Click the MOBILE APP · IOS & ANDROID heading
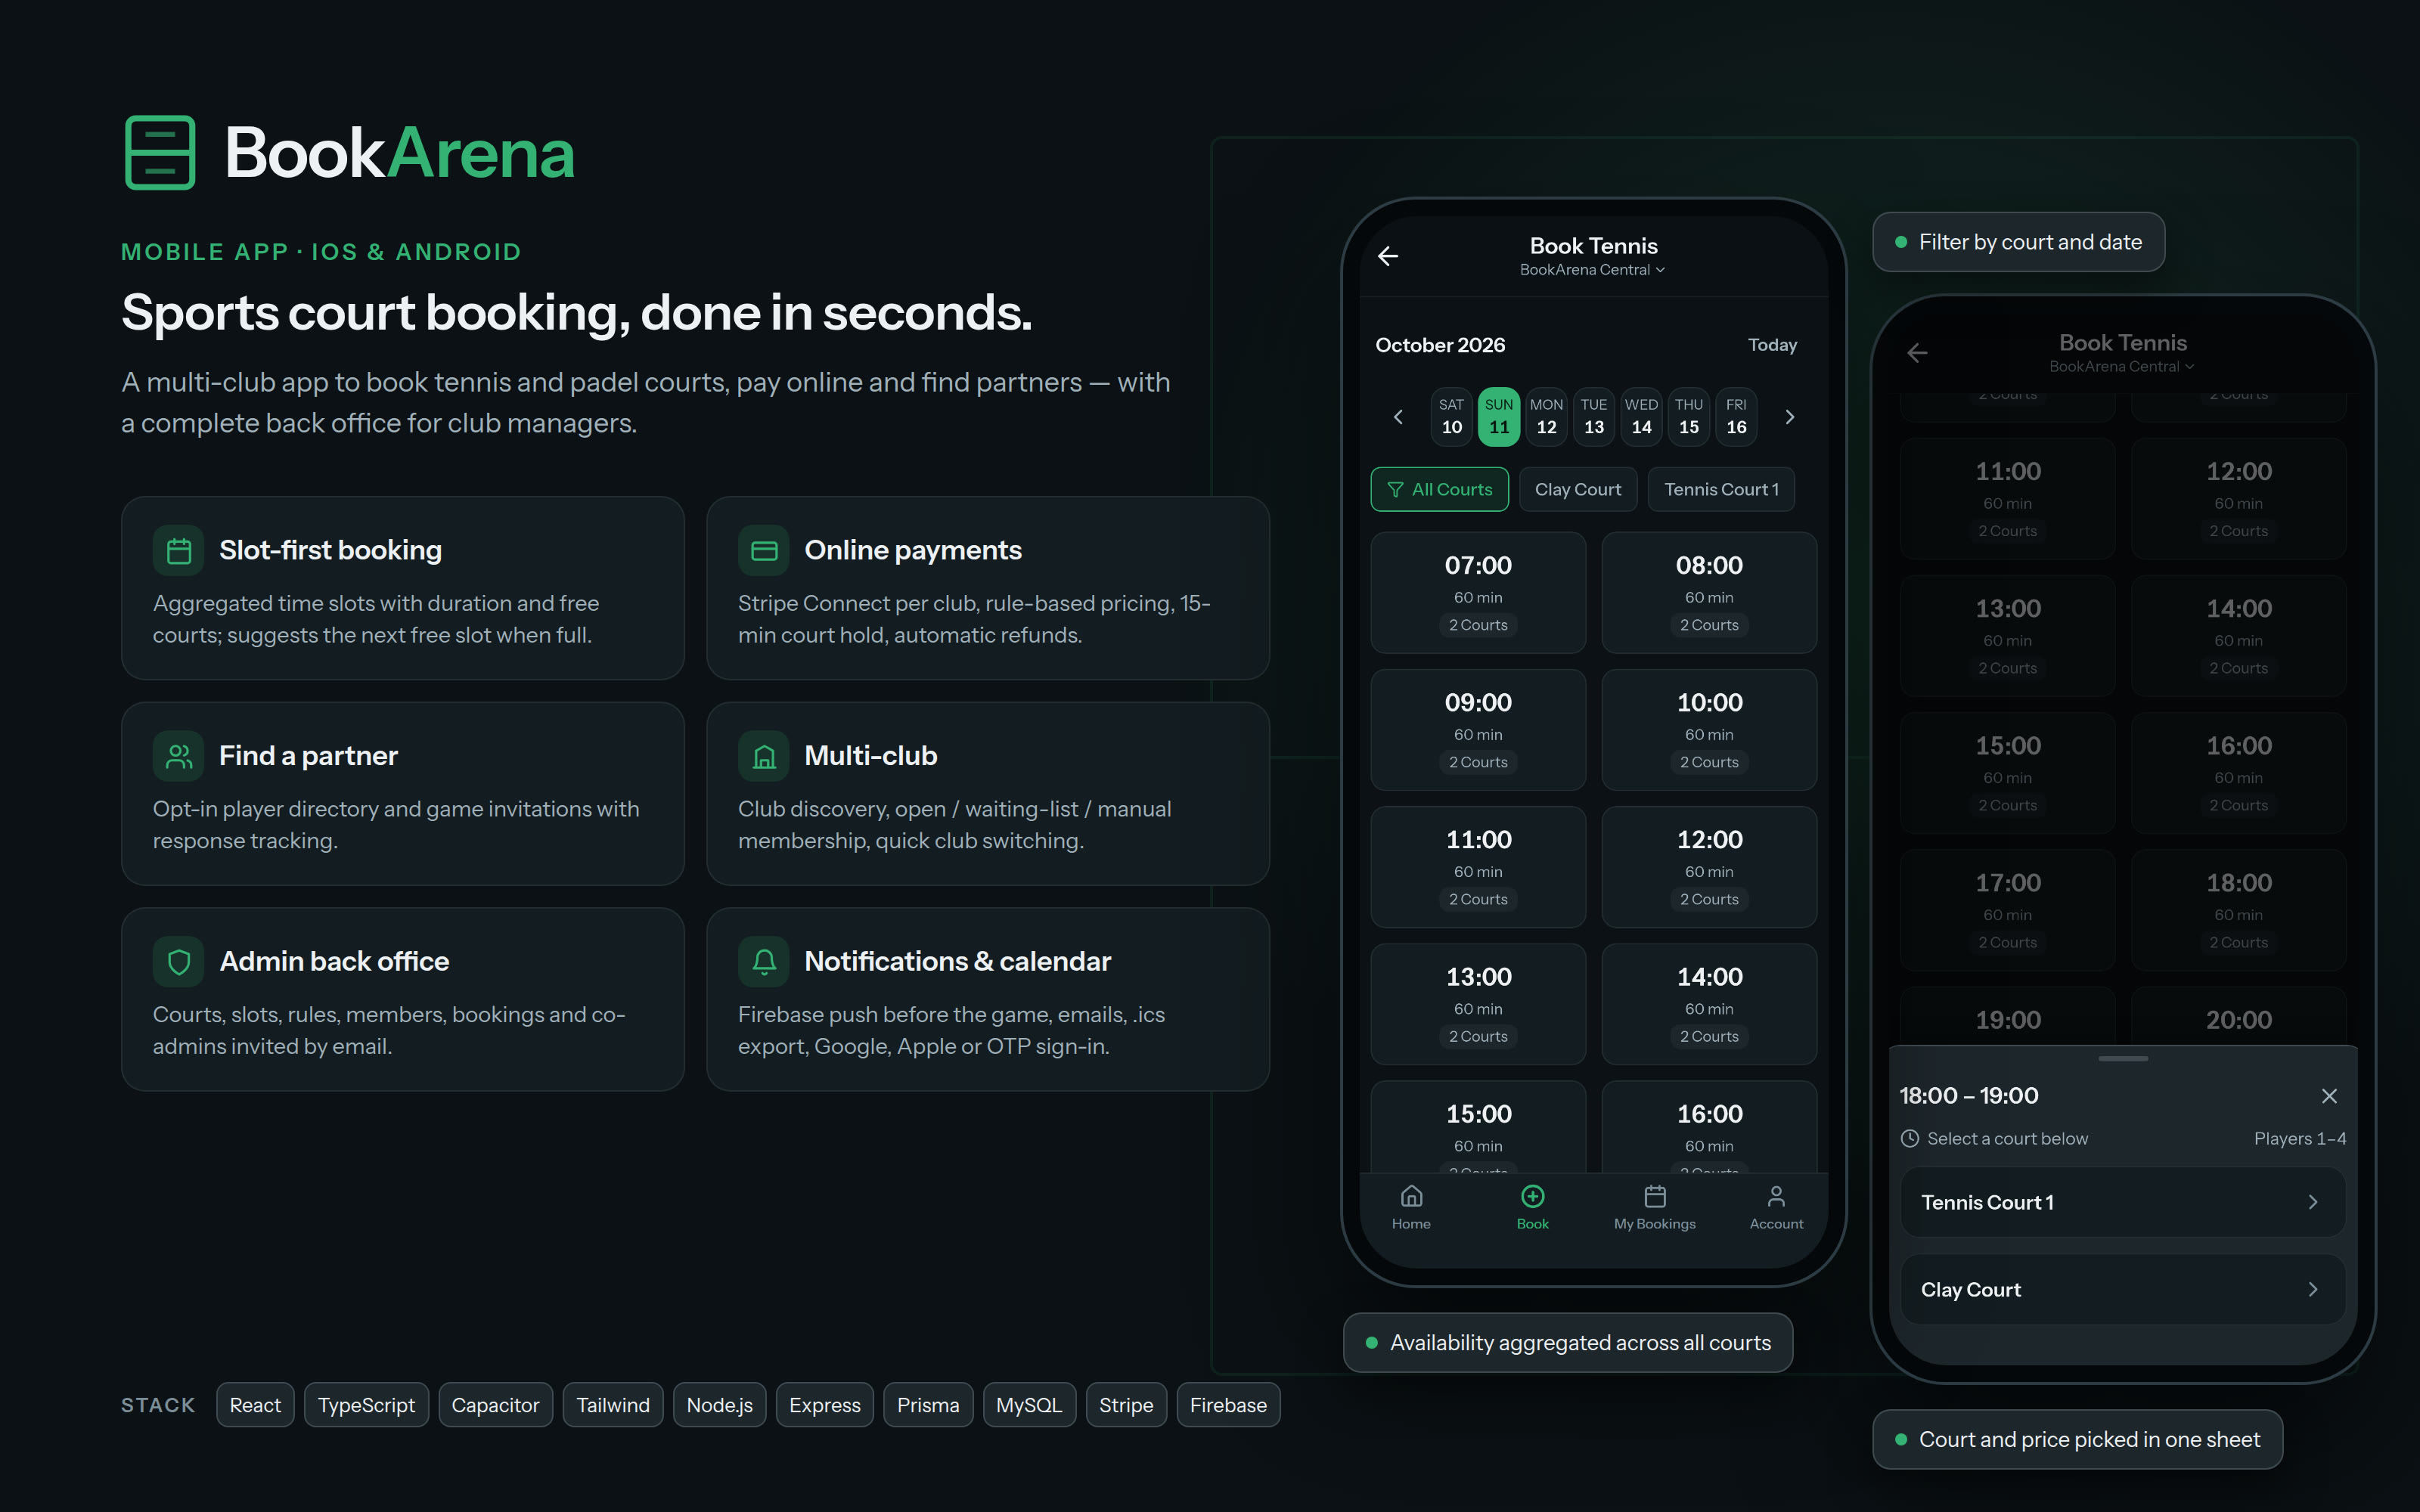 coord(321,252)
